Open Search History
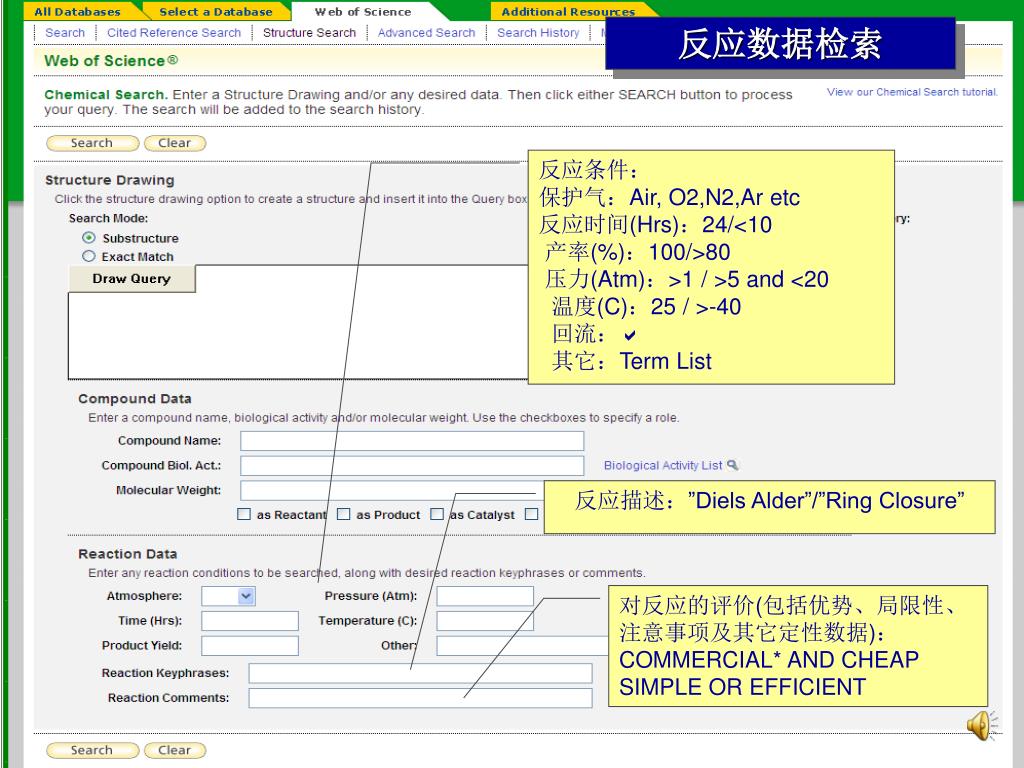Viewport: 1024px width, 768px height. tap(538, 33)
